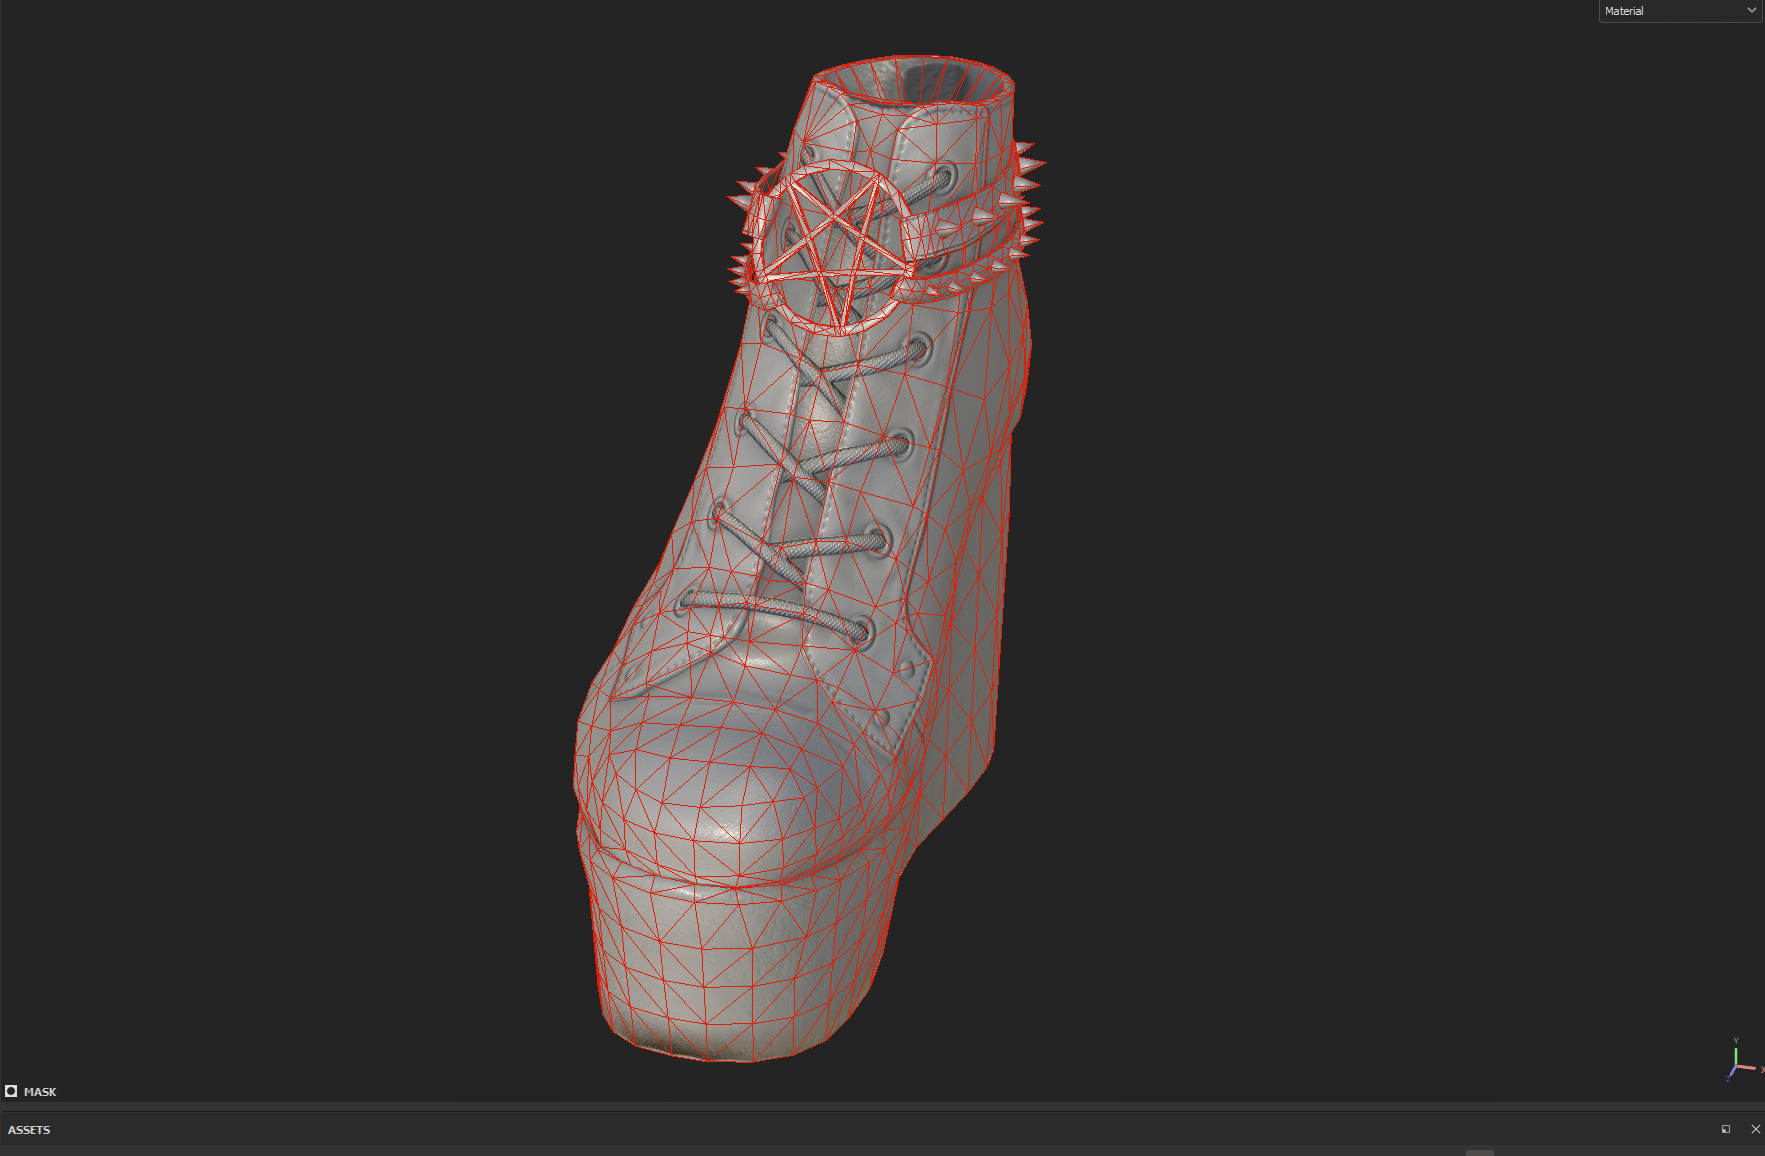Click the origin of the axis gizmo

1736,1064
